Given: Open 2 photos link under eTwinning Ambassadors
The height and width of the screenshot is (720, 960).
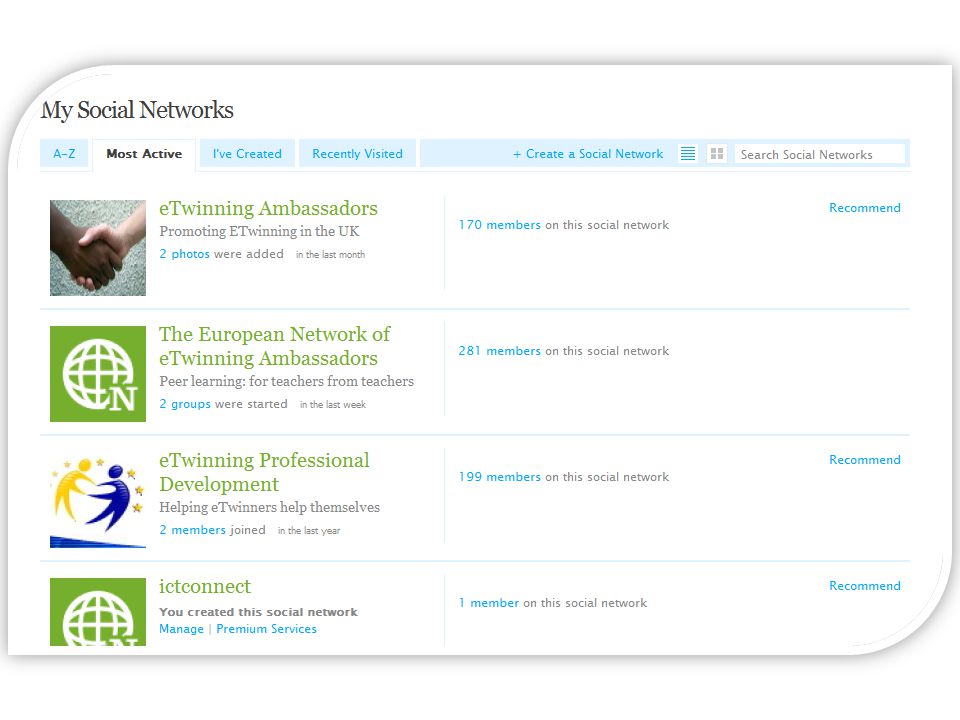Looking at the screenshot, I should pos(184,253).
